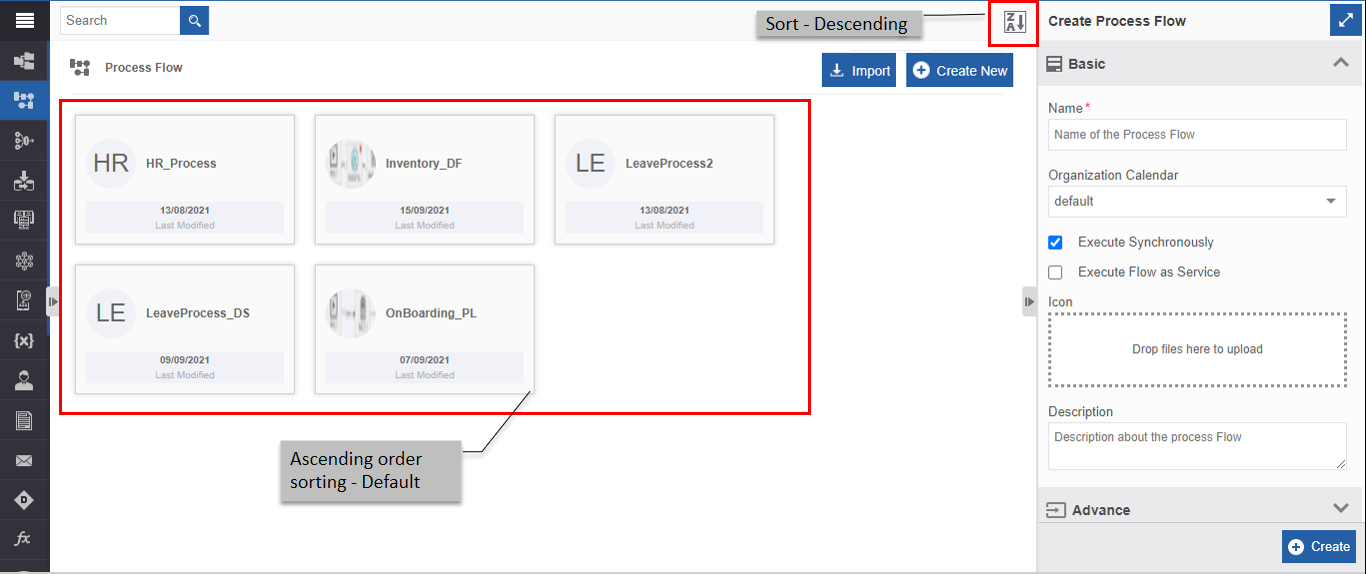Click the Process Flow header icon
The width and height of the screenshot is (1366, 574).
pyautogui.click(x=80, y=68)
